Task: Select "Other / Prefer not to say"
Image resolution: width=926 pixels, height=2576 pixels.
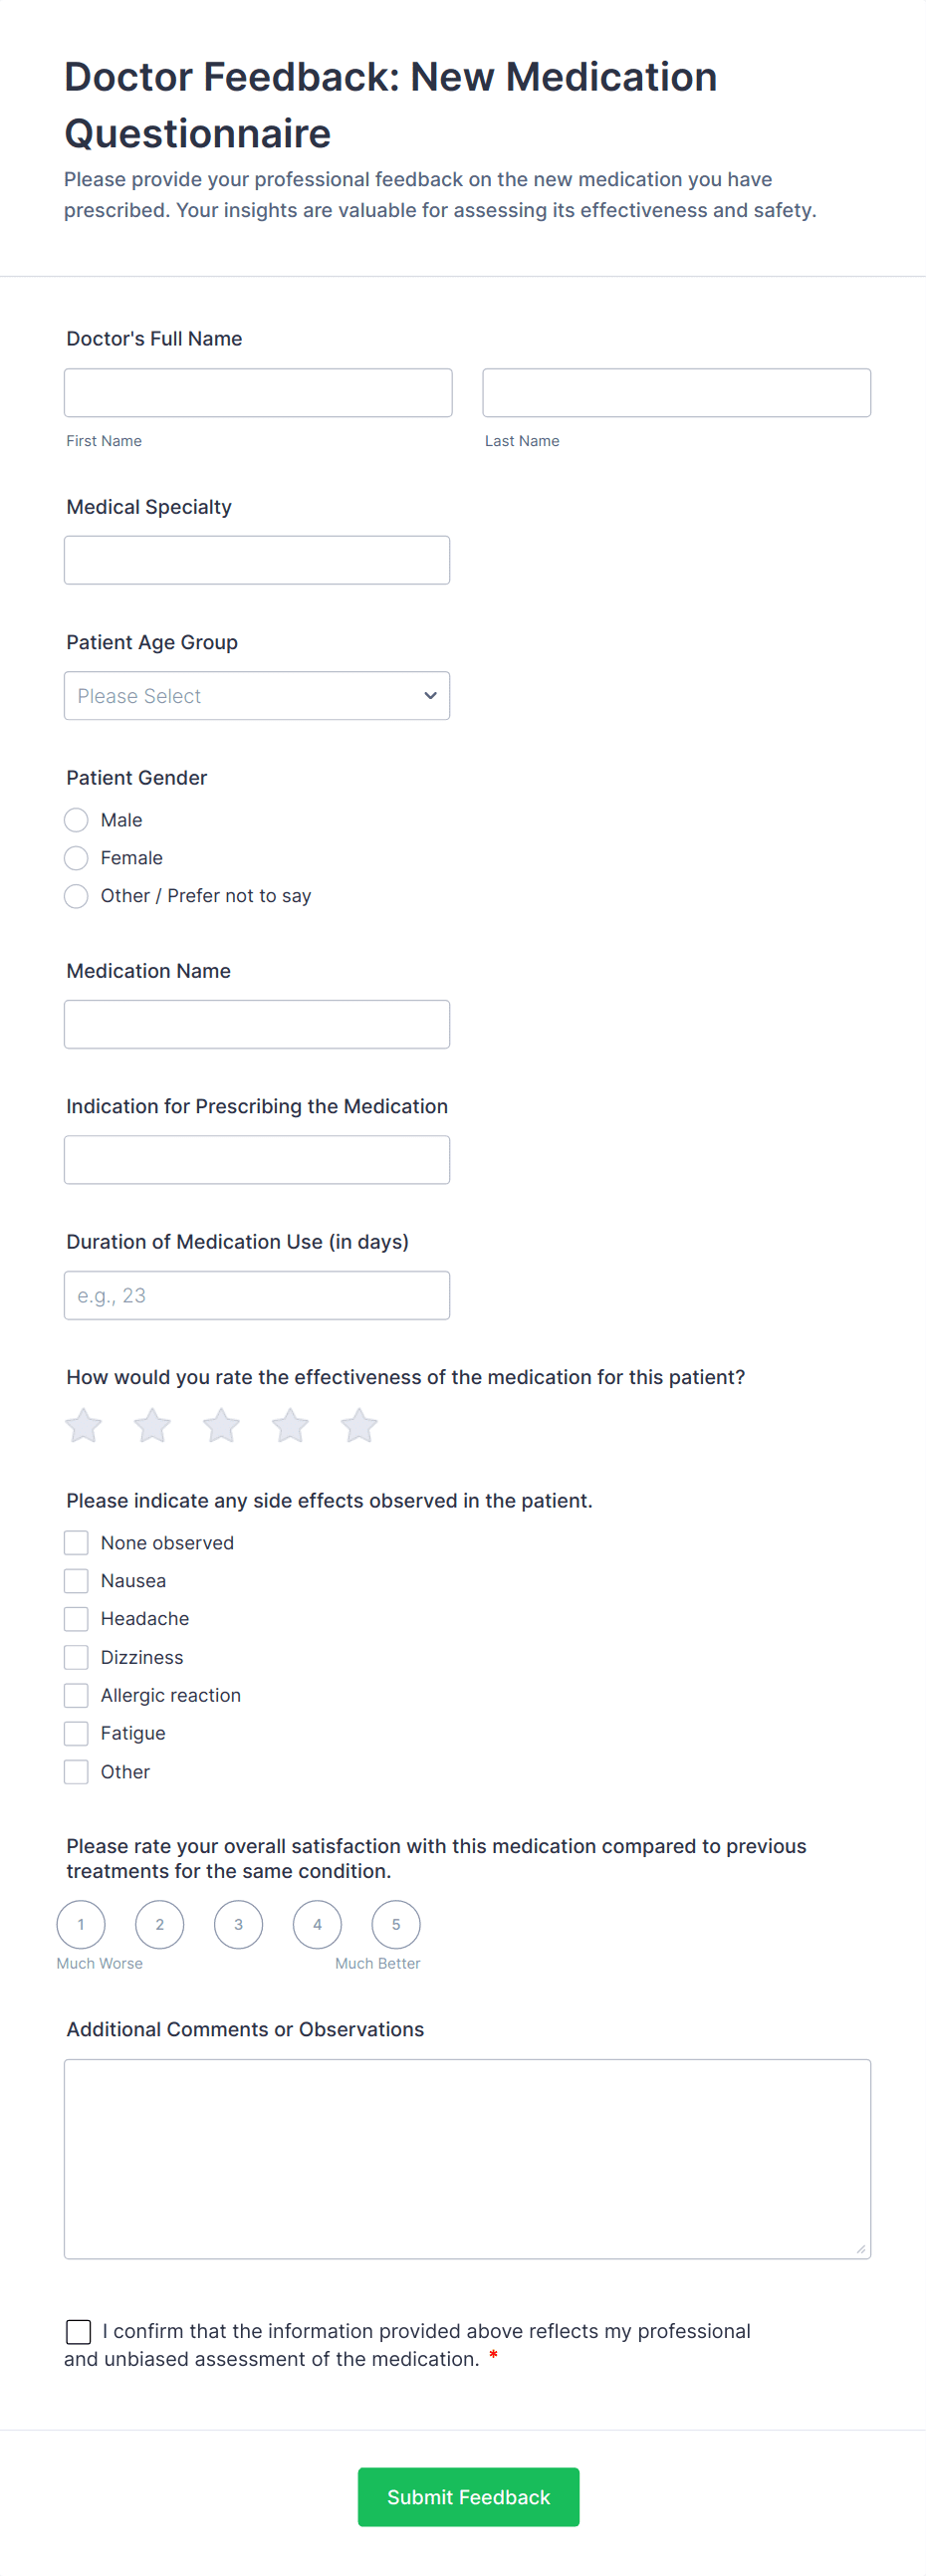Action: point(76,895)
